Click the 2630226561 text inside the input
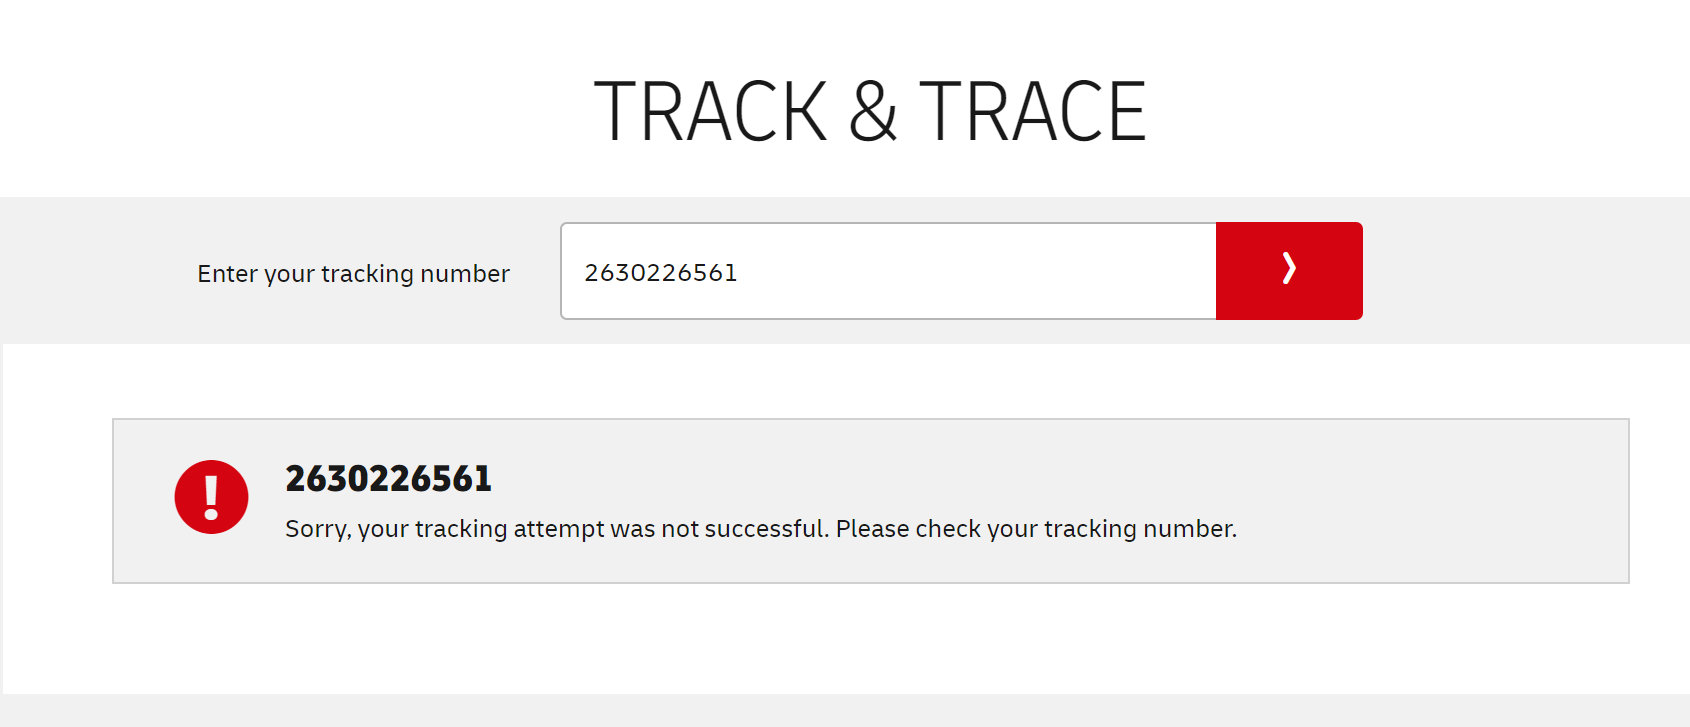This screenshot has height=727, width=1690. 661,273
